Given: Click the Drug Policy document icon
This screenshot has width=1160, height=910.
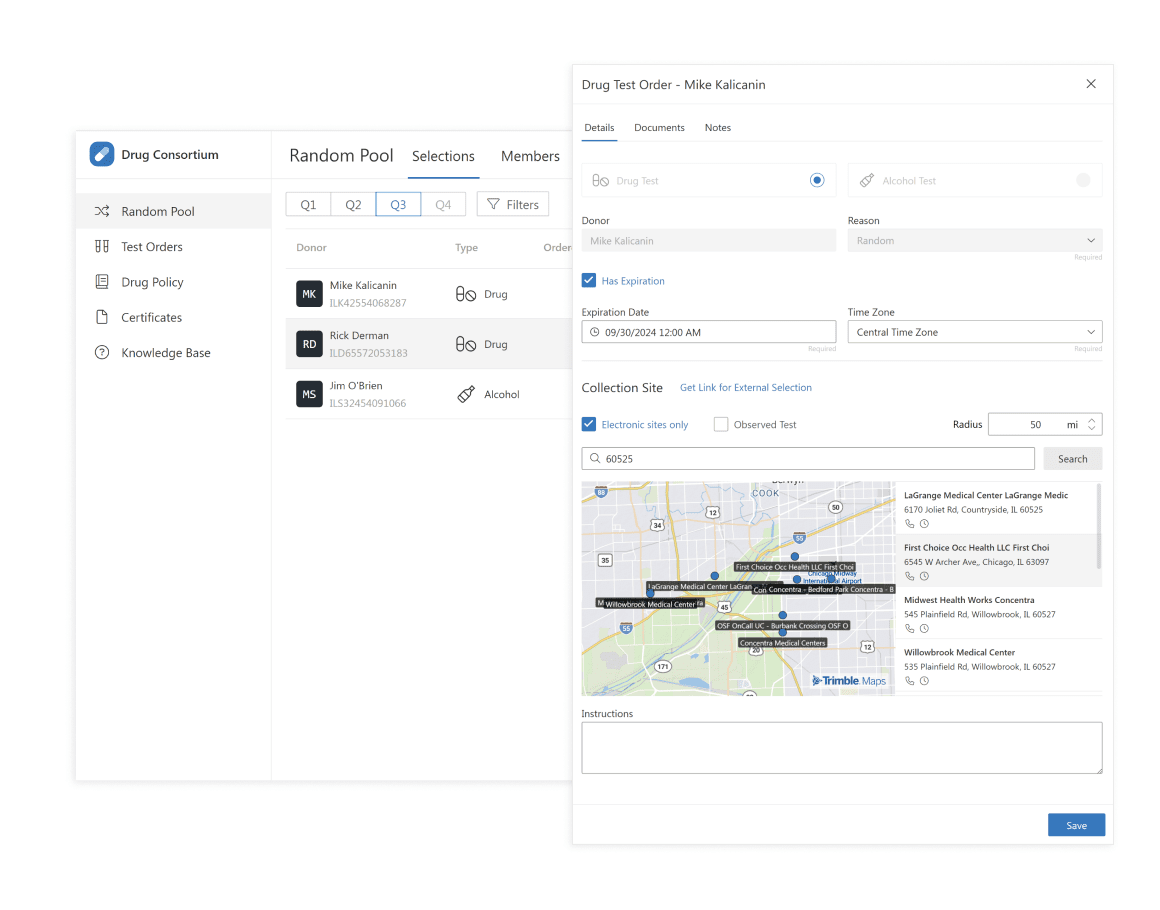Looking at the screenshot, I should 101,282.
